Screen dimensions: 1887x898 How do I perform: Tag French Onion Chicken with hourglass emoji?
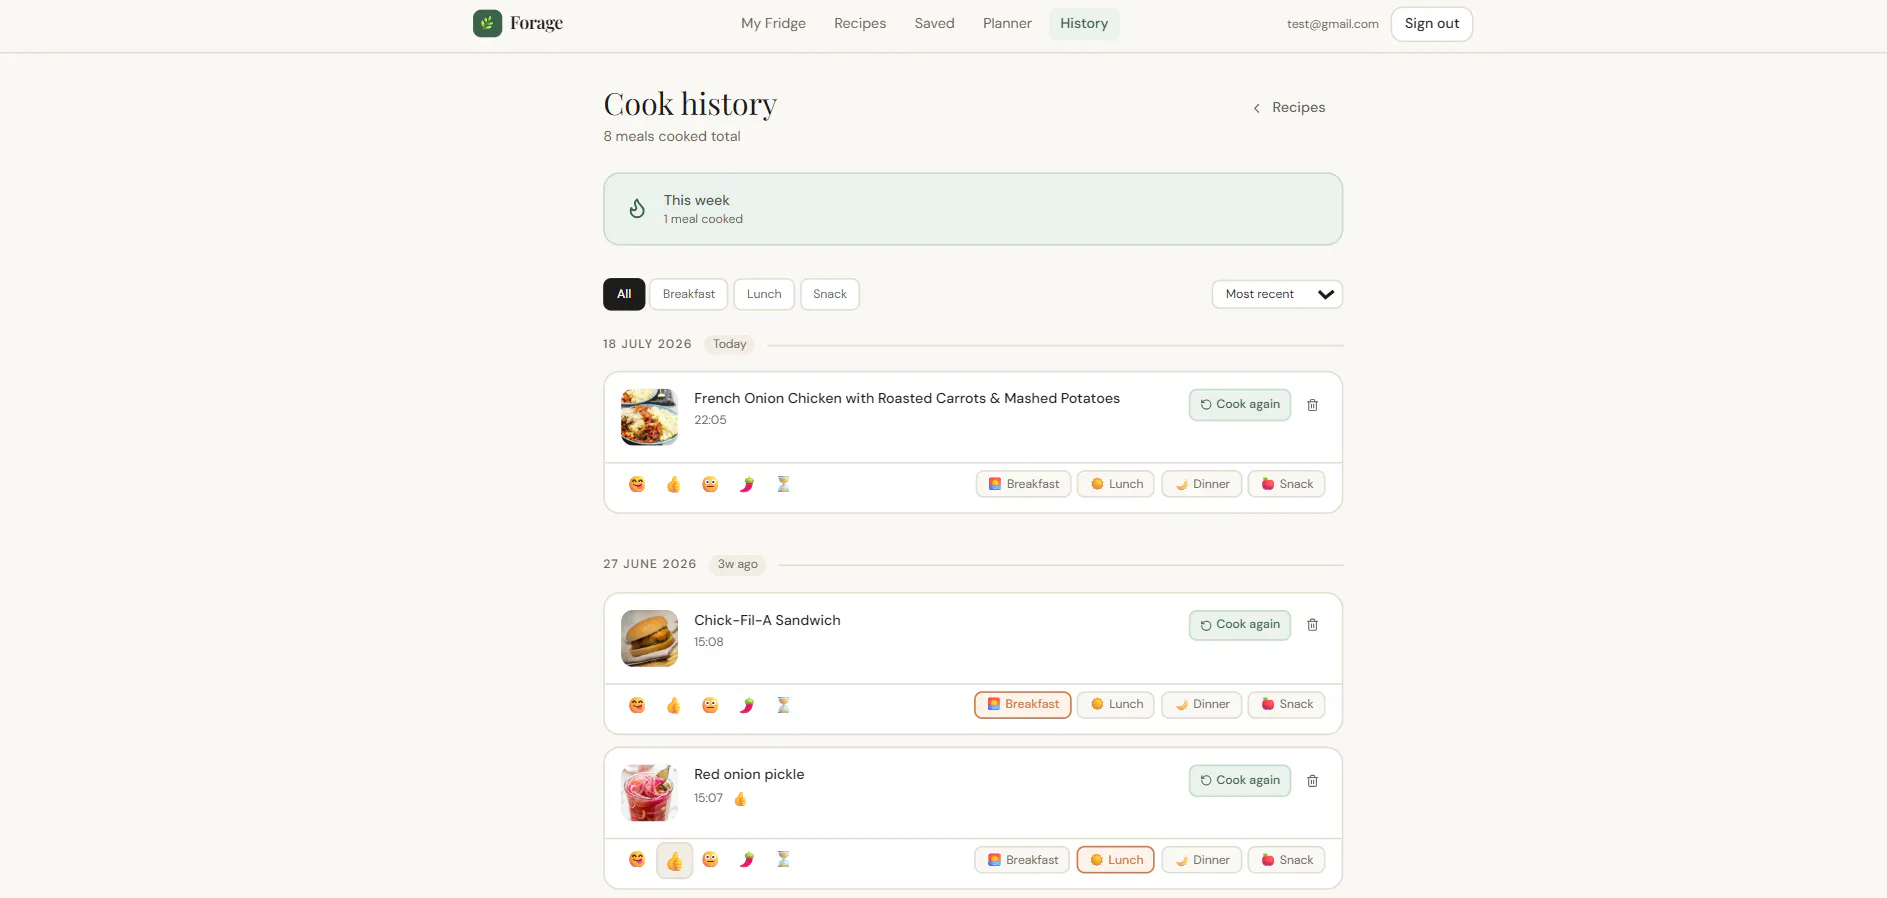[x=783, y=484]
